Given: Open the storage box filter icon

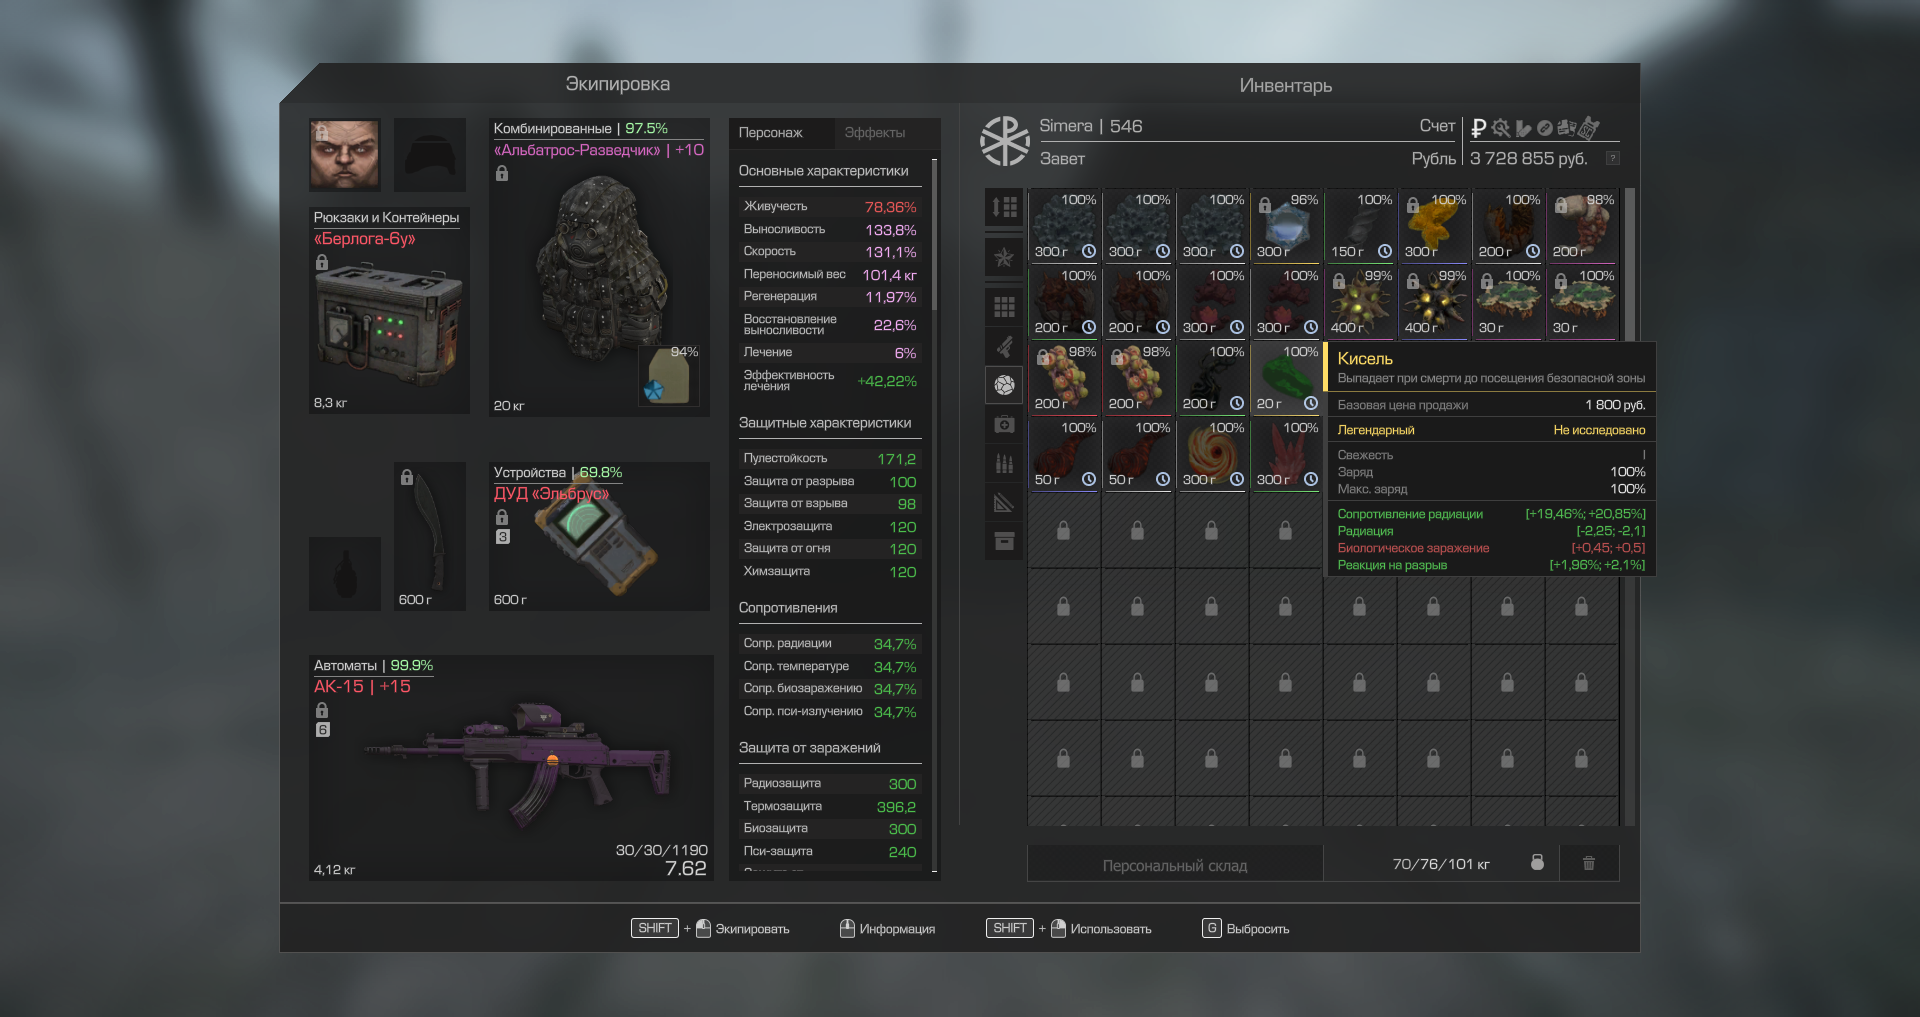Looking at the screenshot, I should coord(1004,541).
